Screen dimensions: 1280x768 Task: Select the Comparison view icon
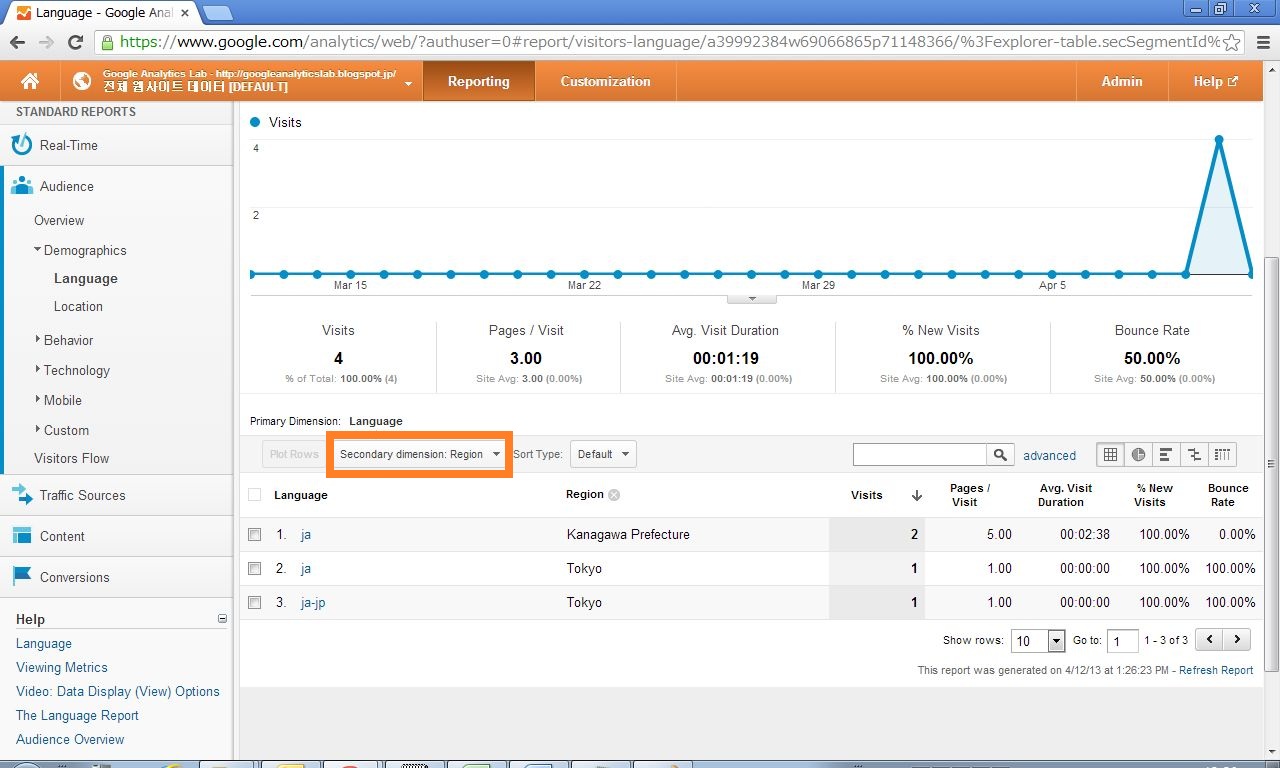click(x=1194, y=454)
